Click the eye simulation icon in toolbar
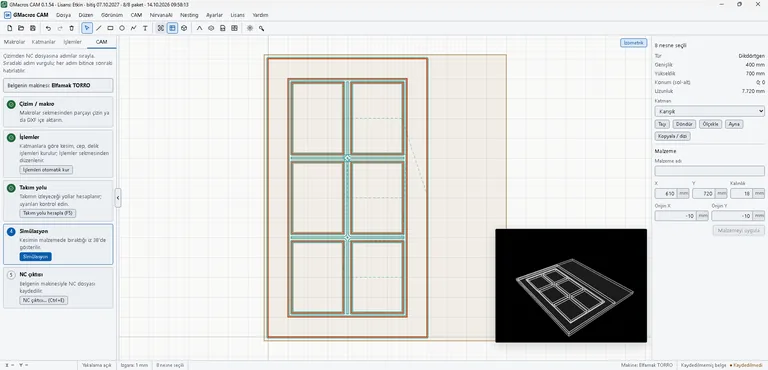This screenshot has height=370, width=768. coord(211,28)
